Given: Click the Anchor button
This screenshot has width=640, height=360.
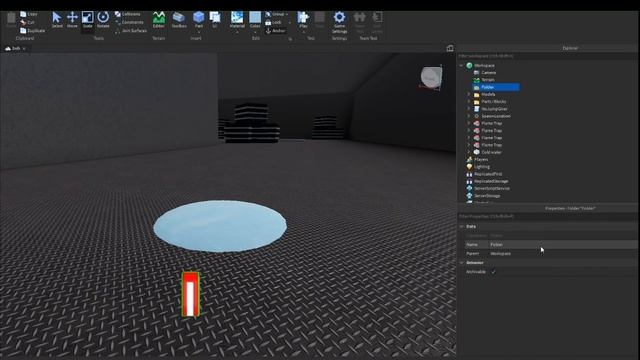Looking at the screenshot, I should pyautogui.click(x=276, y=31).
